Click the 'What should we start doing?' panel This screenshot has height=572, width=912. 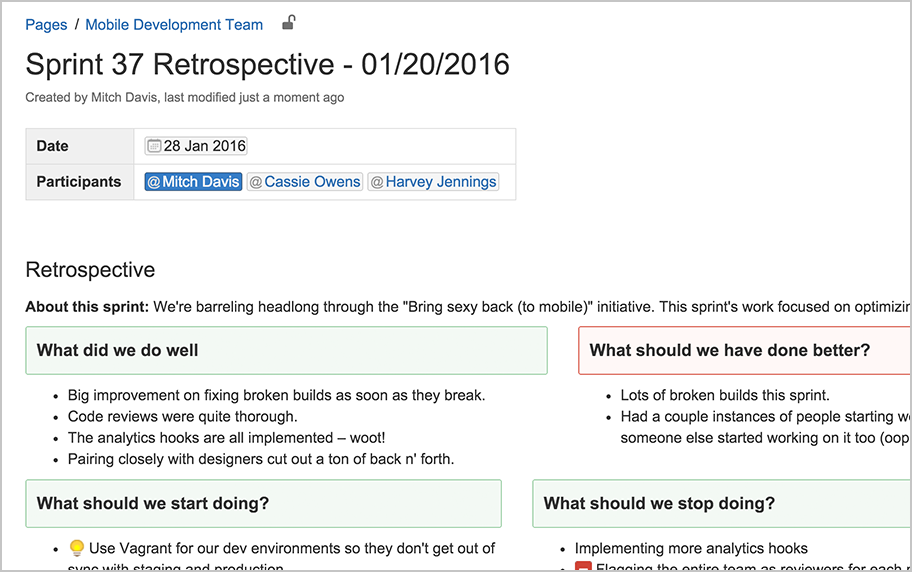(x=263, y=503)
